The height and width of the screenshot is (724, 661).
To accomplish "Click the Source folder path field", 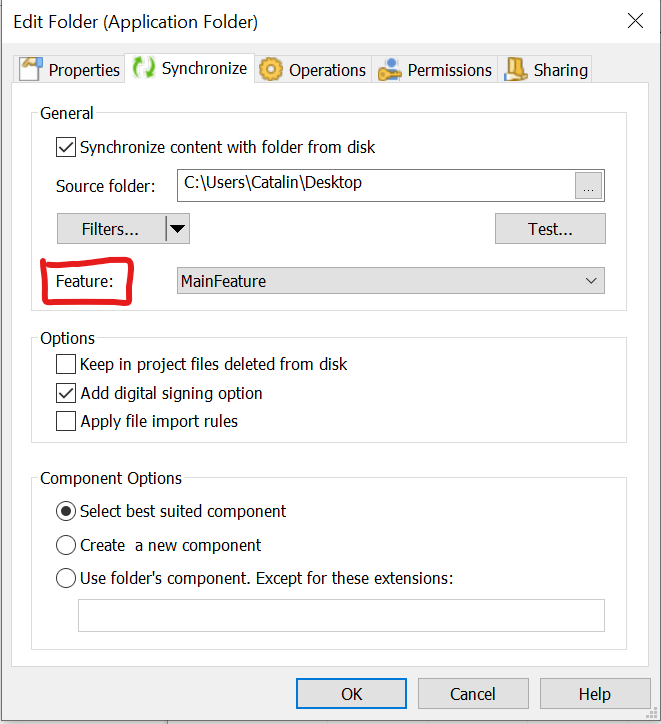I will point(375,184).
